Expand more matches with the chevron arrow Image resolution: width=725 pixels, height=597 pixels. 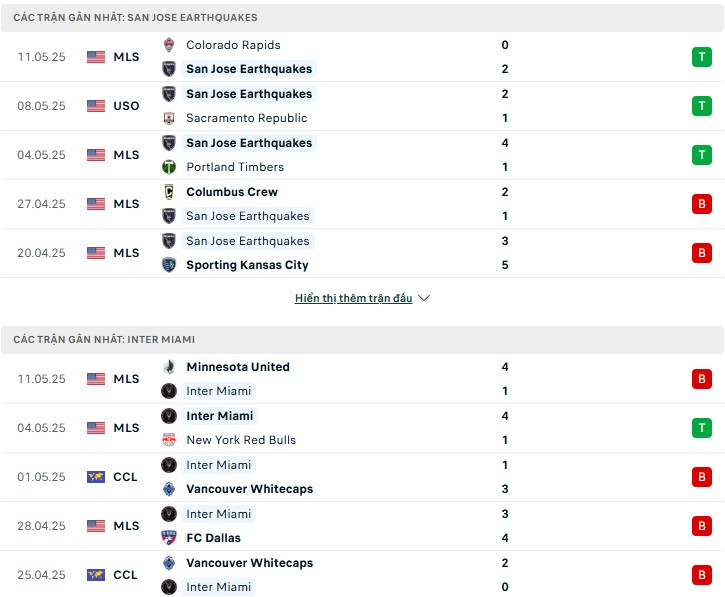click(x=424, y=298)
